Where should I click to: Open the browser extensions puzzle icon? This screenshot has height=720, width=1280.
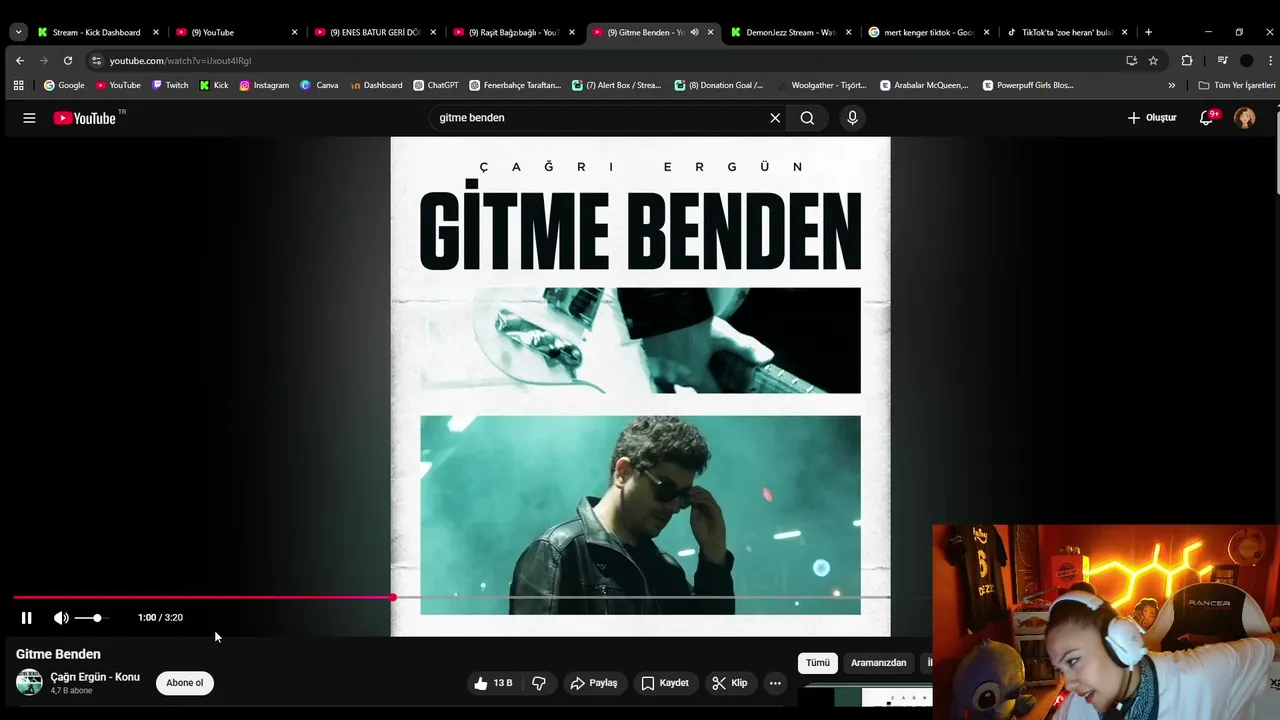click(x=1187, y=60)
